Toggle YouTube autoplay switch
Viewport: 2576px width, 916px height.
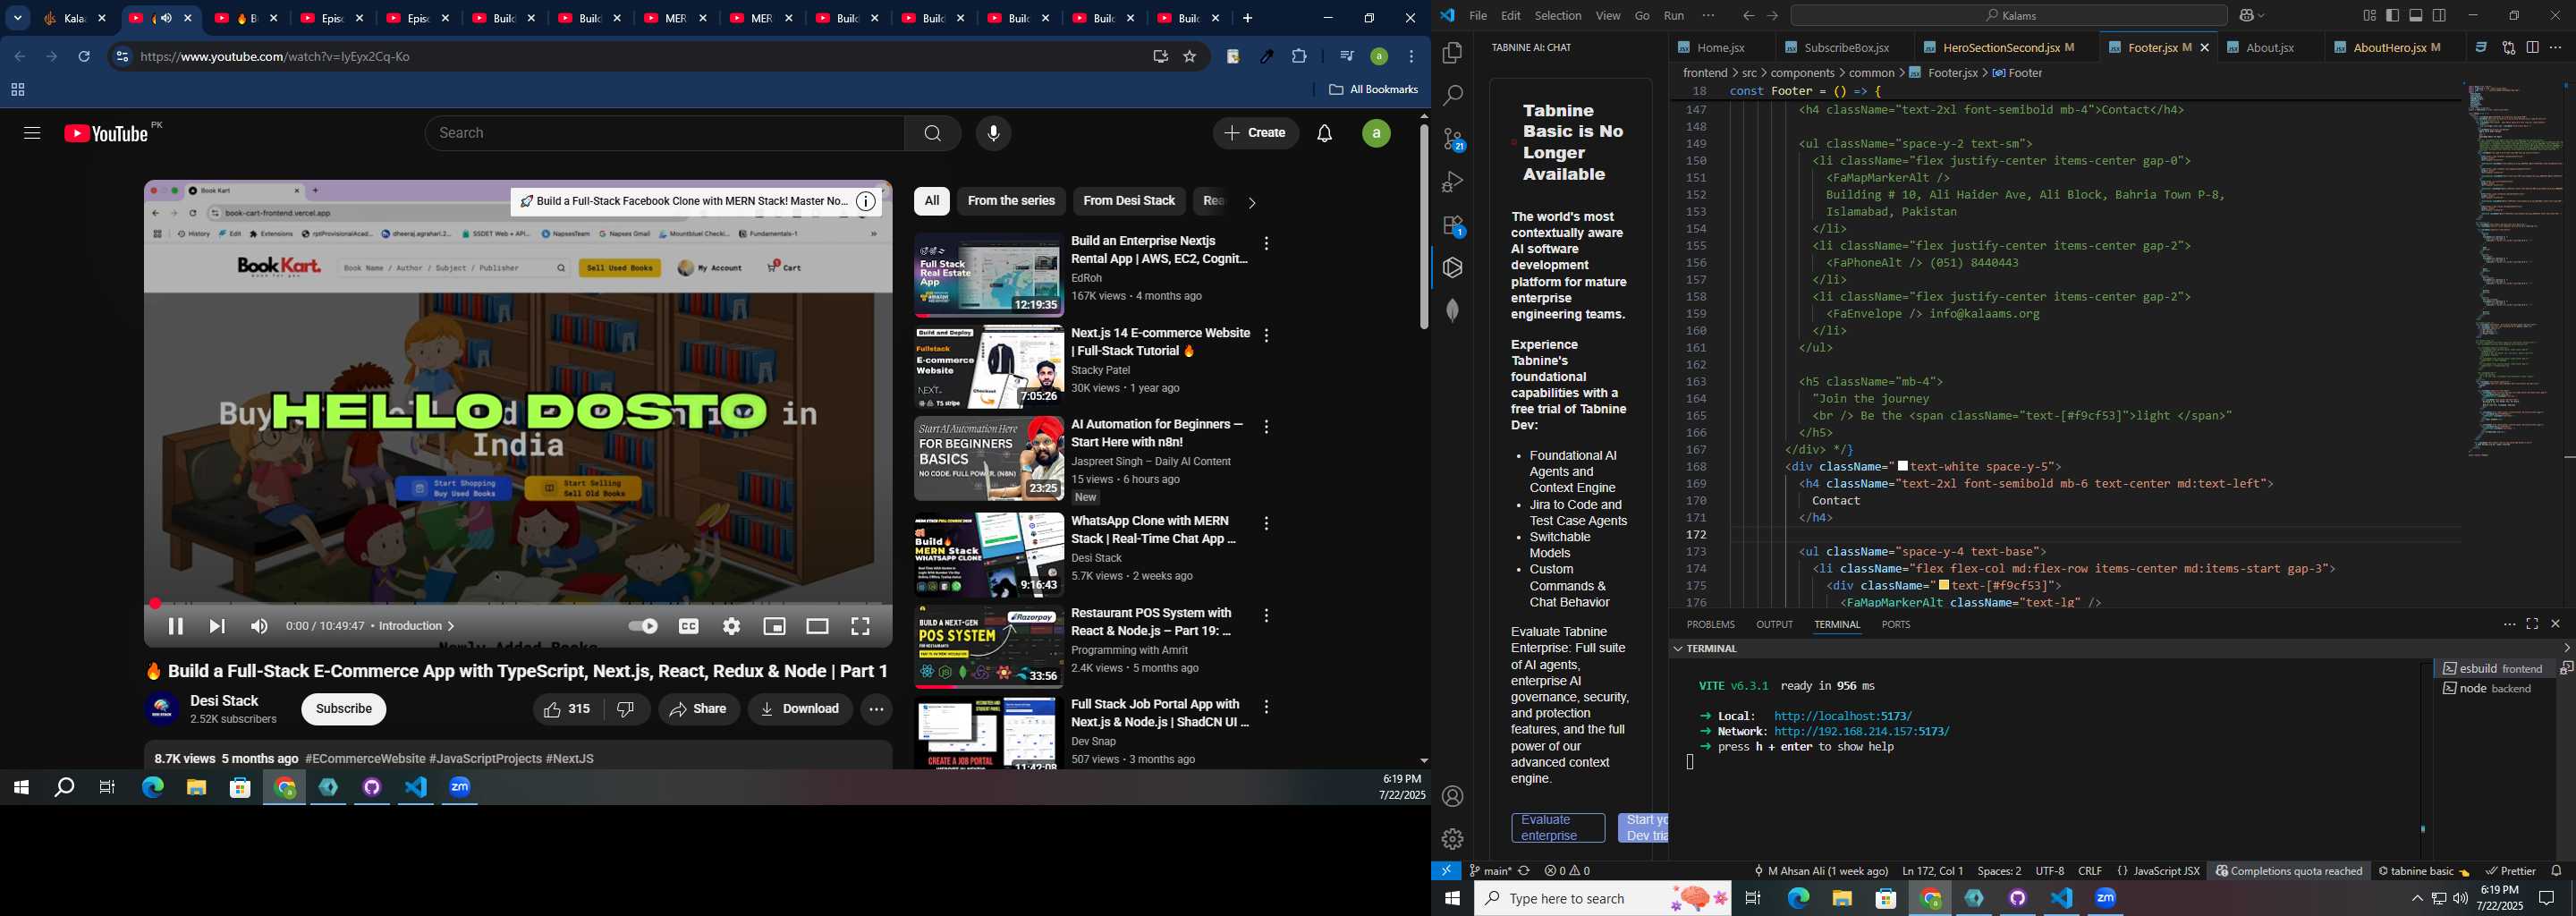(x=643, y=626)
